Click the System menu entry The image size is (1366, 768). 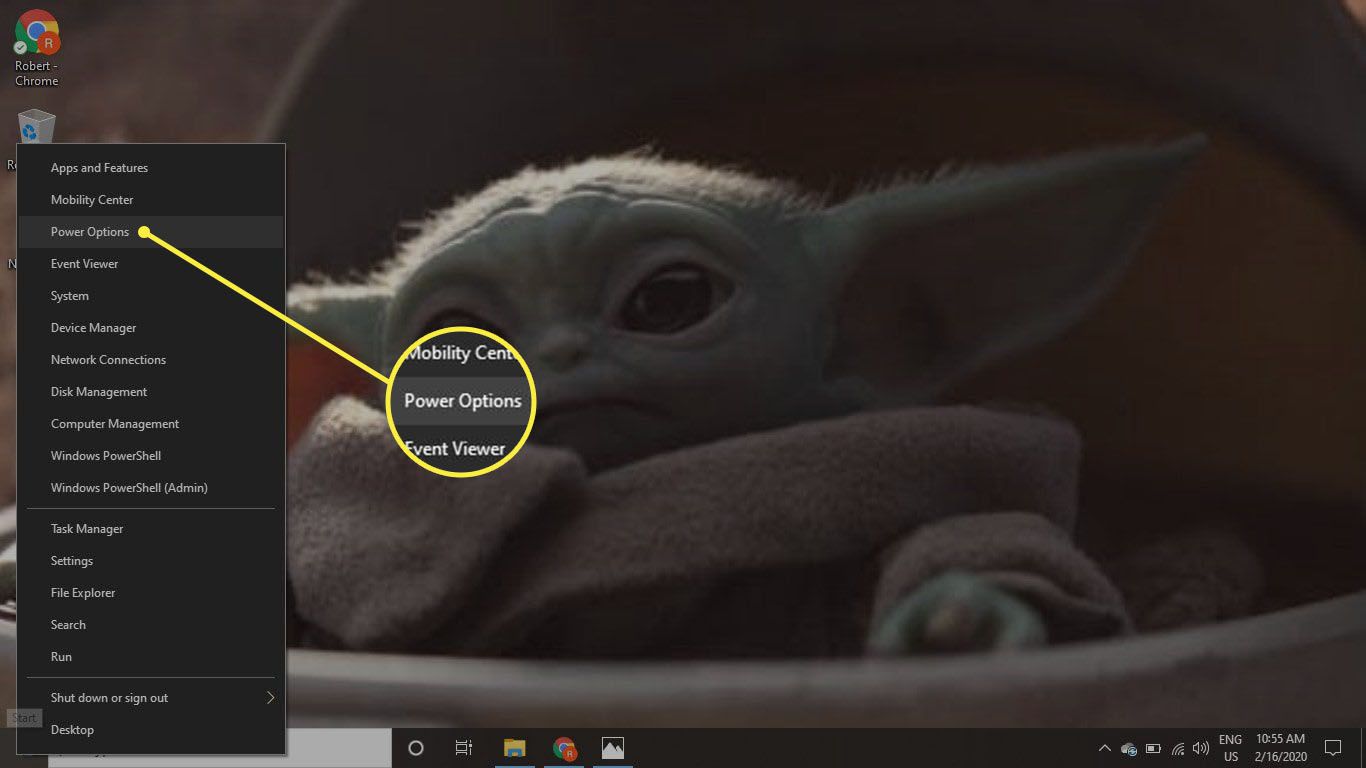pyautogui.click(x=151, y=296)
